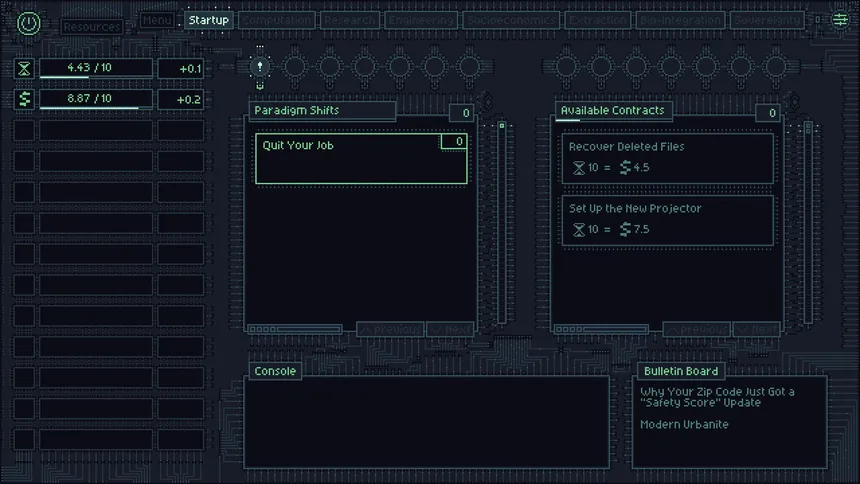Select the lit lightbulb node
This screenshot has width=860, height=484.
(x=260, y=67)
